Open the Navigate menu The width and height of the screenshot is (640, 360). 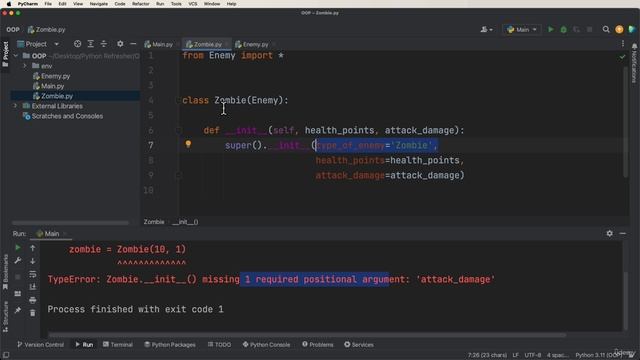click(x=99, y=4)
